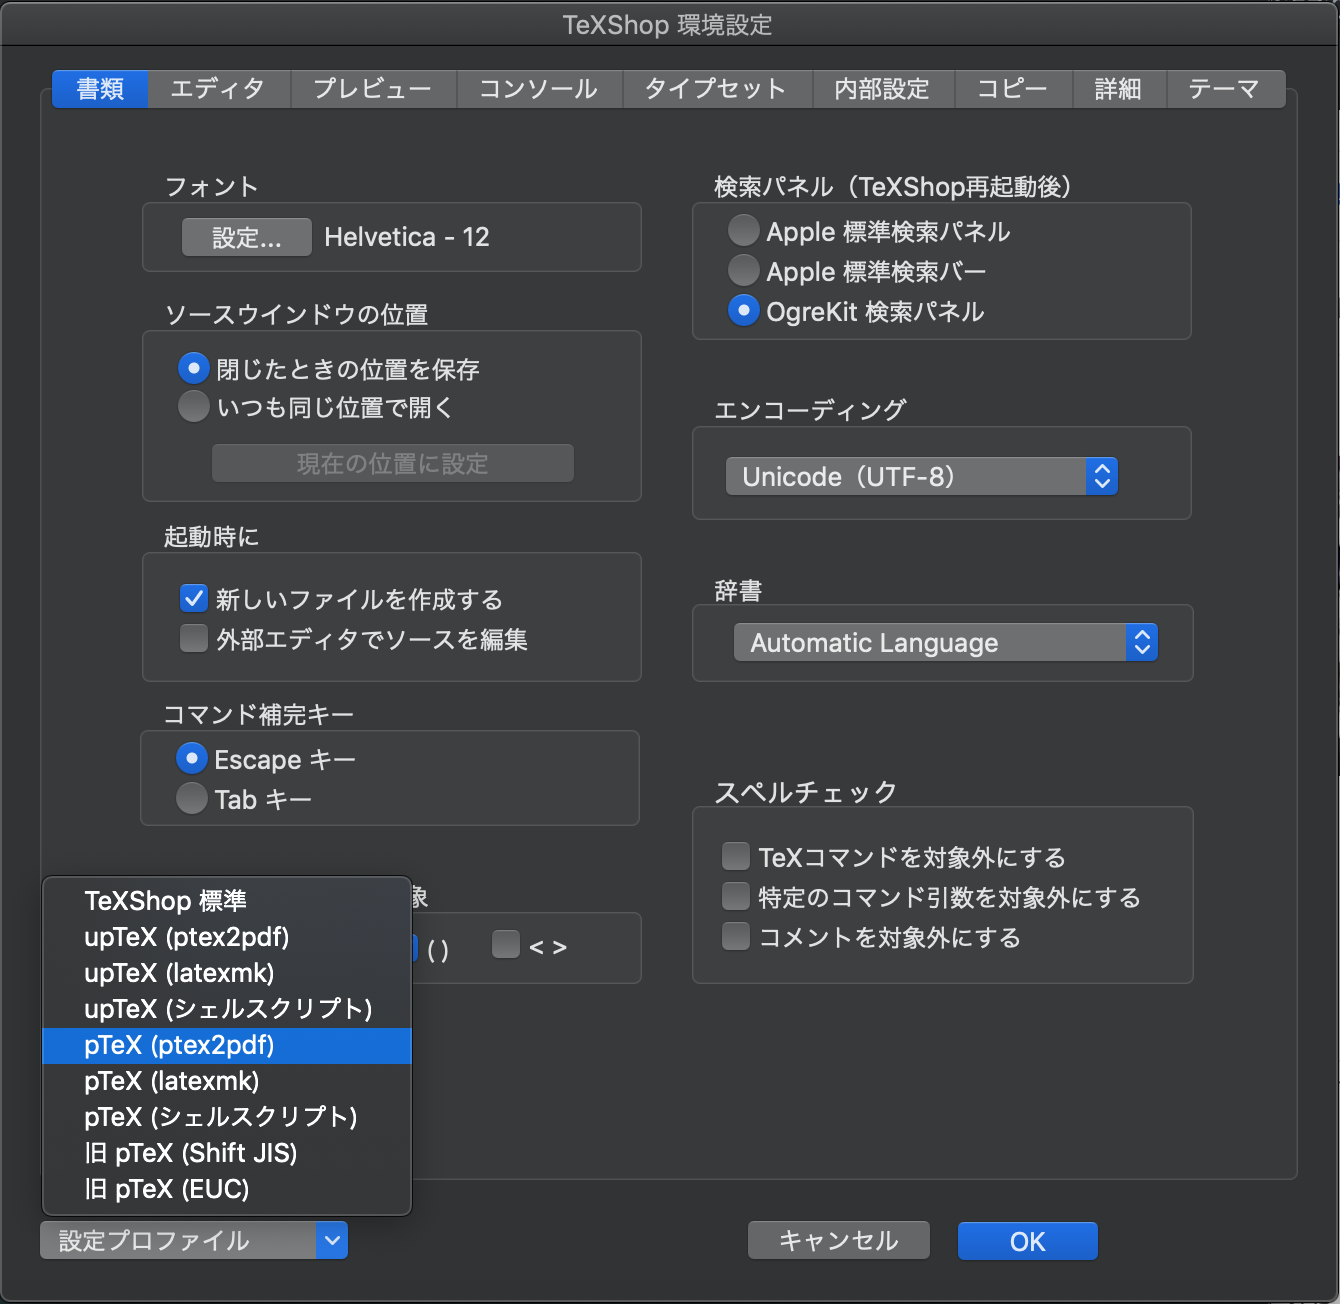Open the プレビュー tab
This screenshot has height=1304, width=1340.
click(373, 89)
